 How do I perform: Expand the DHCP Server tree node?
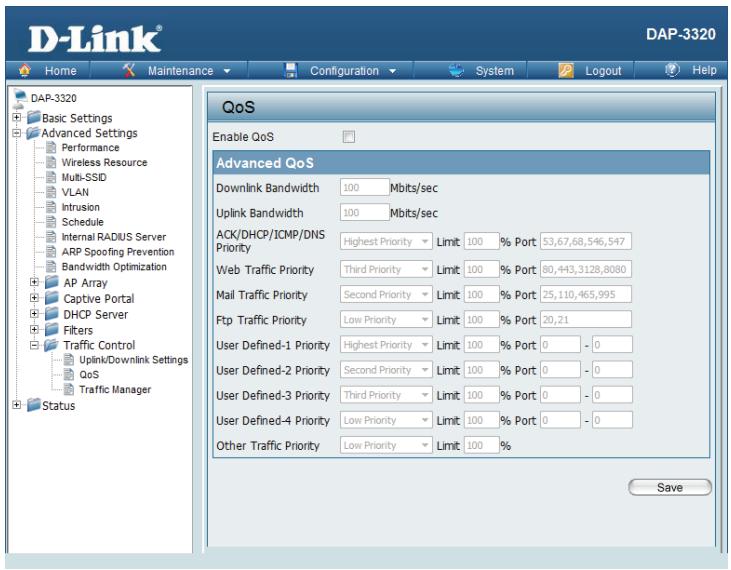(34, 314)
